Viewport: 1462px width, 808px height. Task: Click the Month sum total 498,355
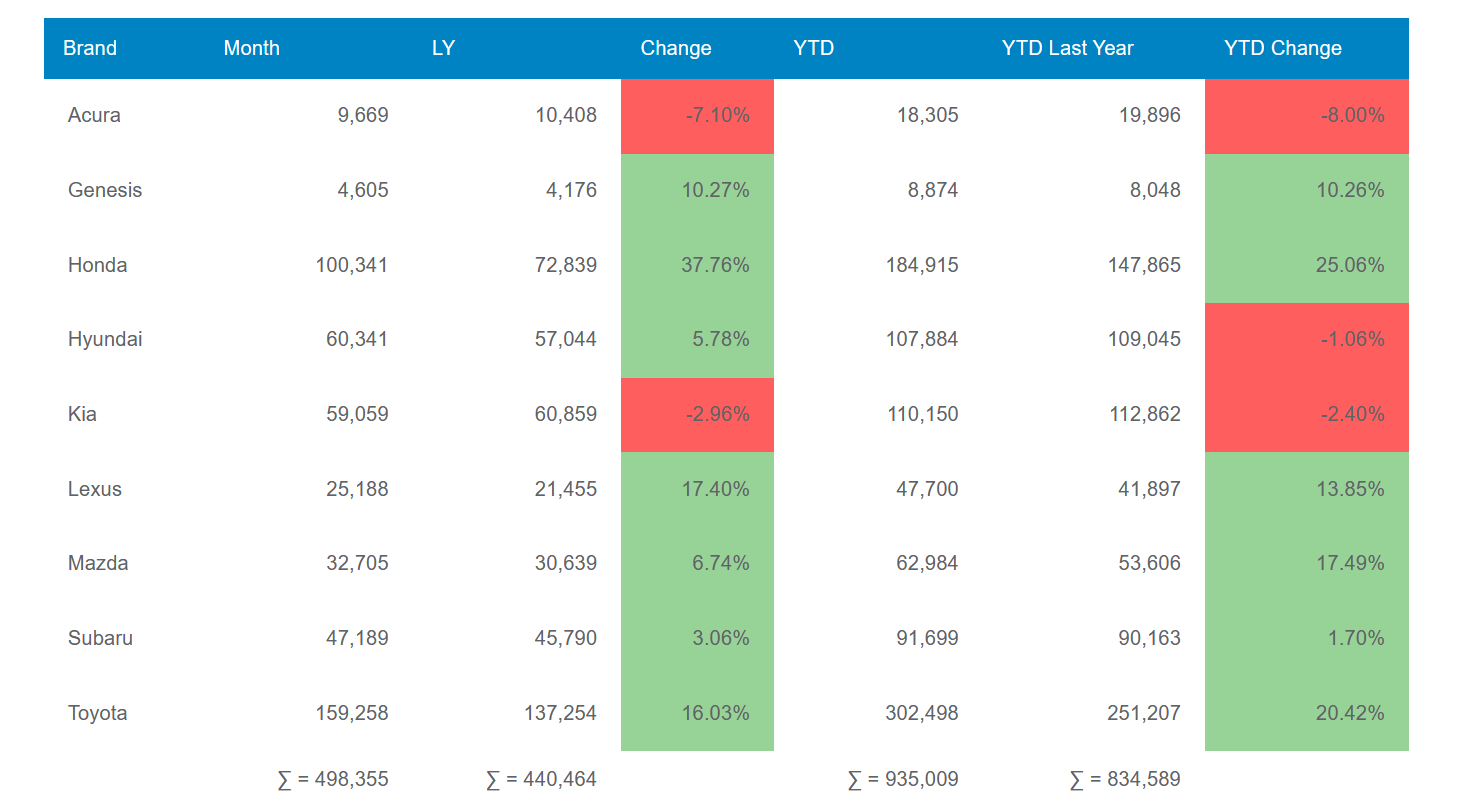333,779
